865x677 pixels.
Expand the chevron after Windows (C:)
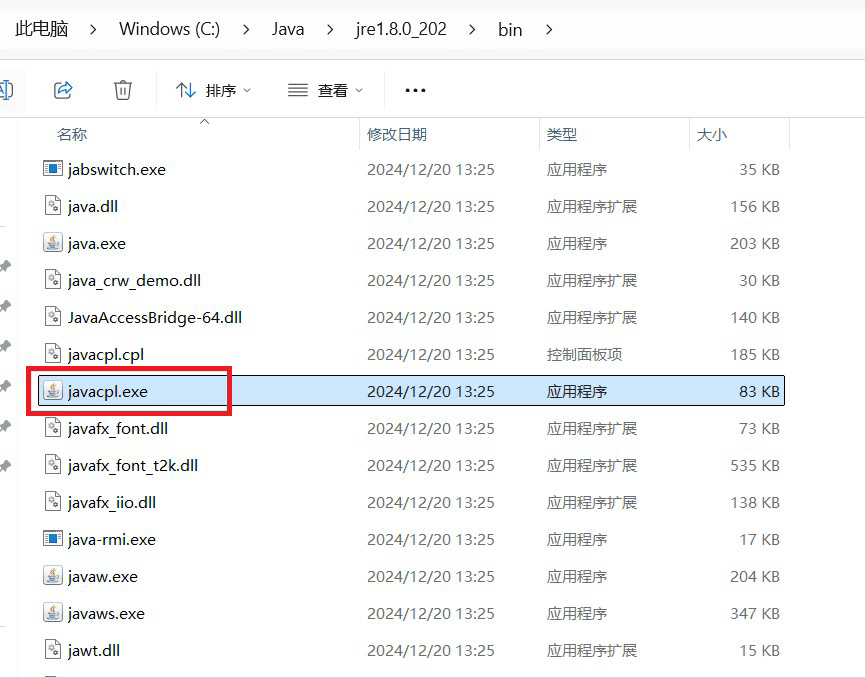(x=246, y=29)
